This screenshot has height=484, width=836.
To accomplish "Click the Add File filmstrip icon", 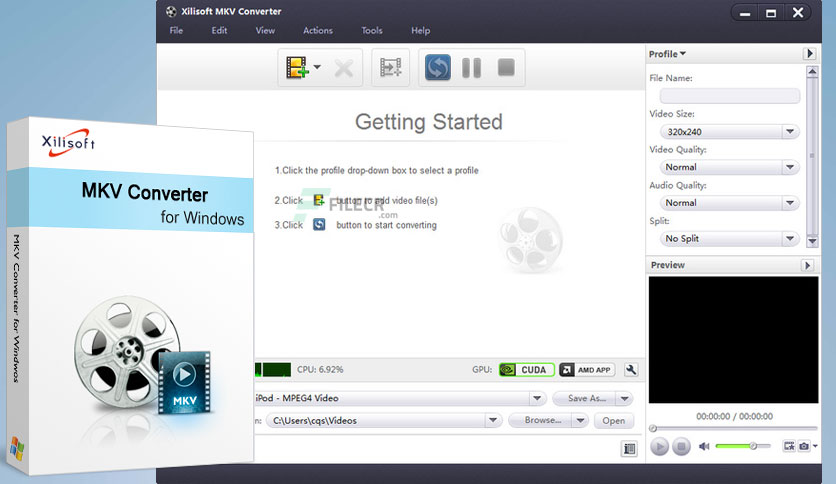I will tap(298, 68).
